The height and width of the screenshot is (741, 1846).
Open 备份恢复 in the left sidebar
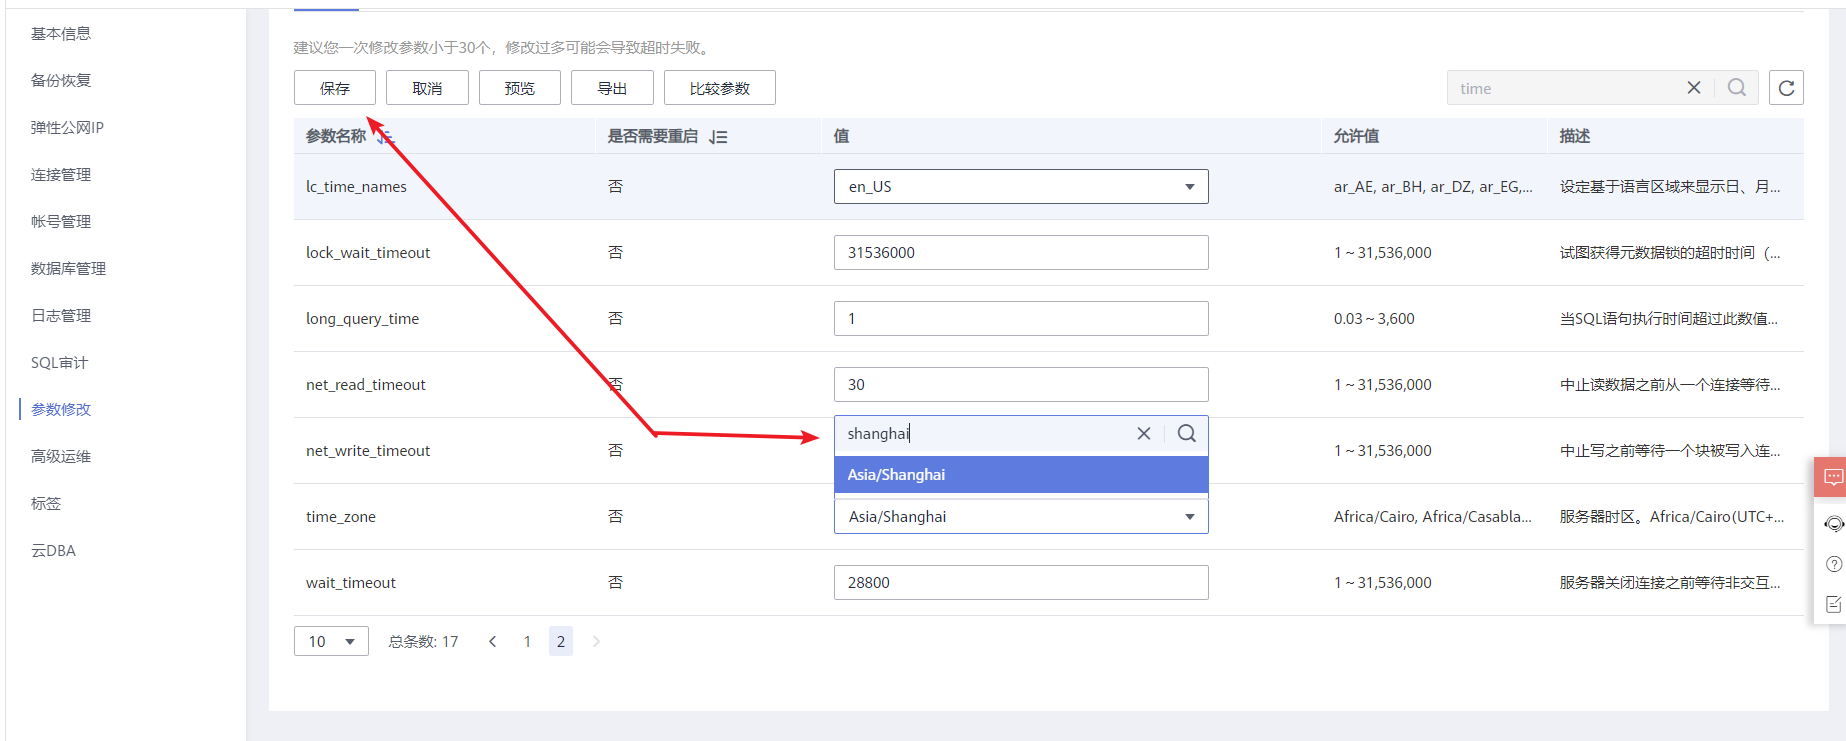[61, 81]
